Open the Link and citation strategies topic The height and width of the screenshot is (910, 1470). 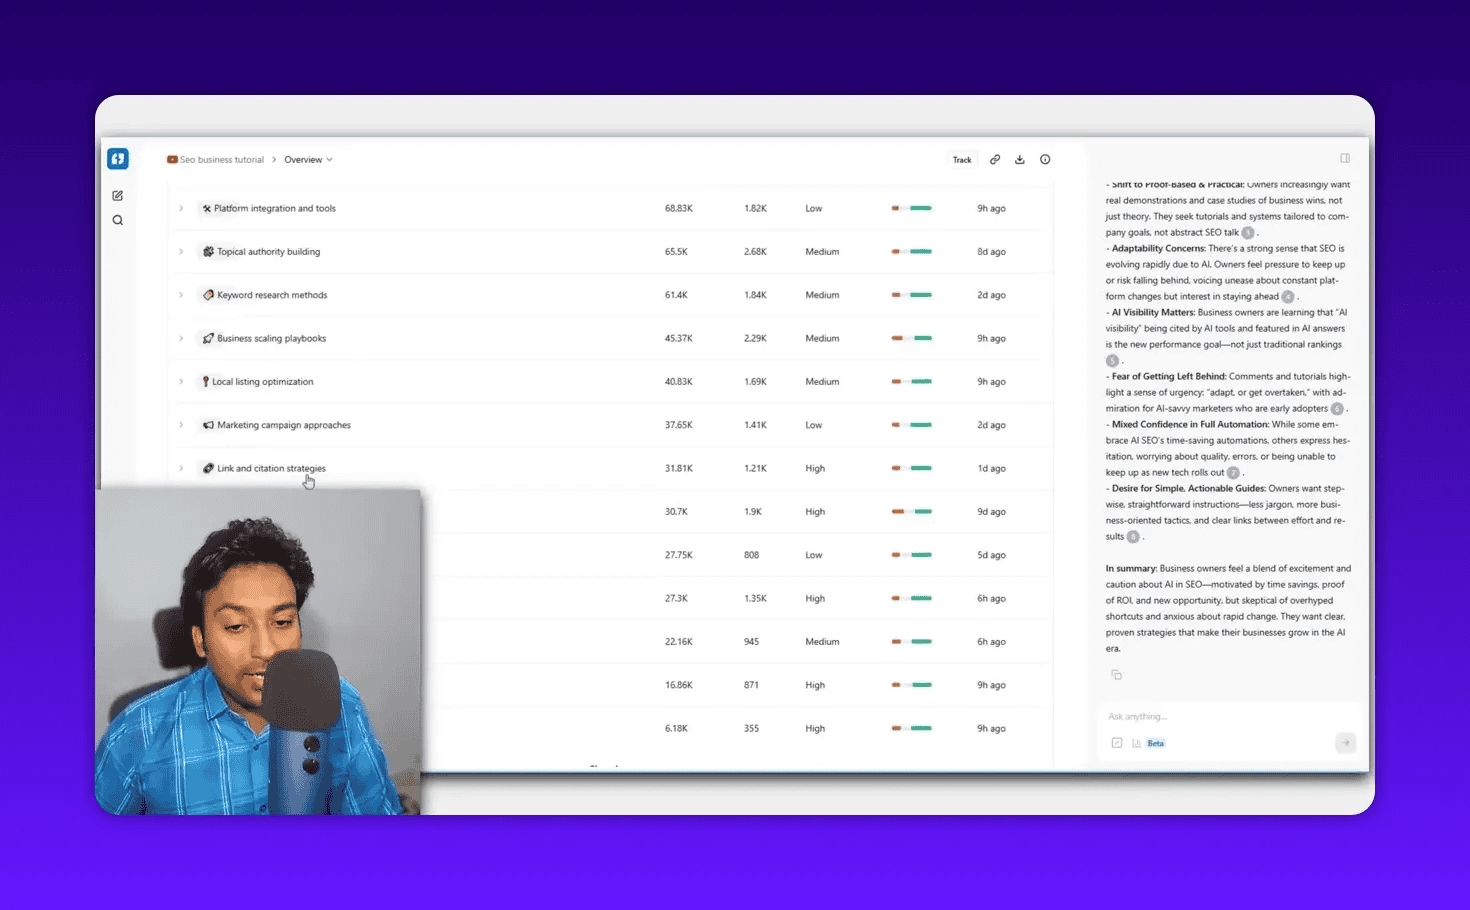271,469
